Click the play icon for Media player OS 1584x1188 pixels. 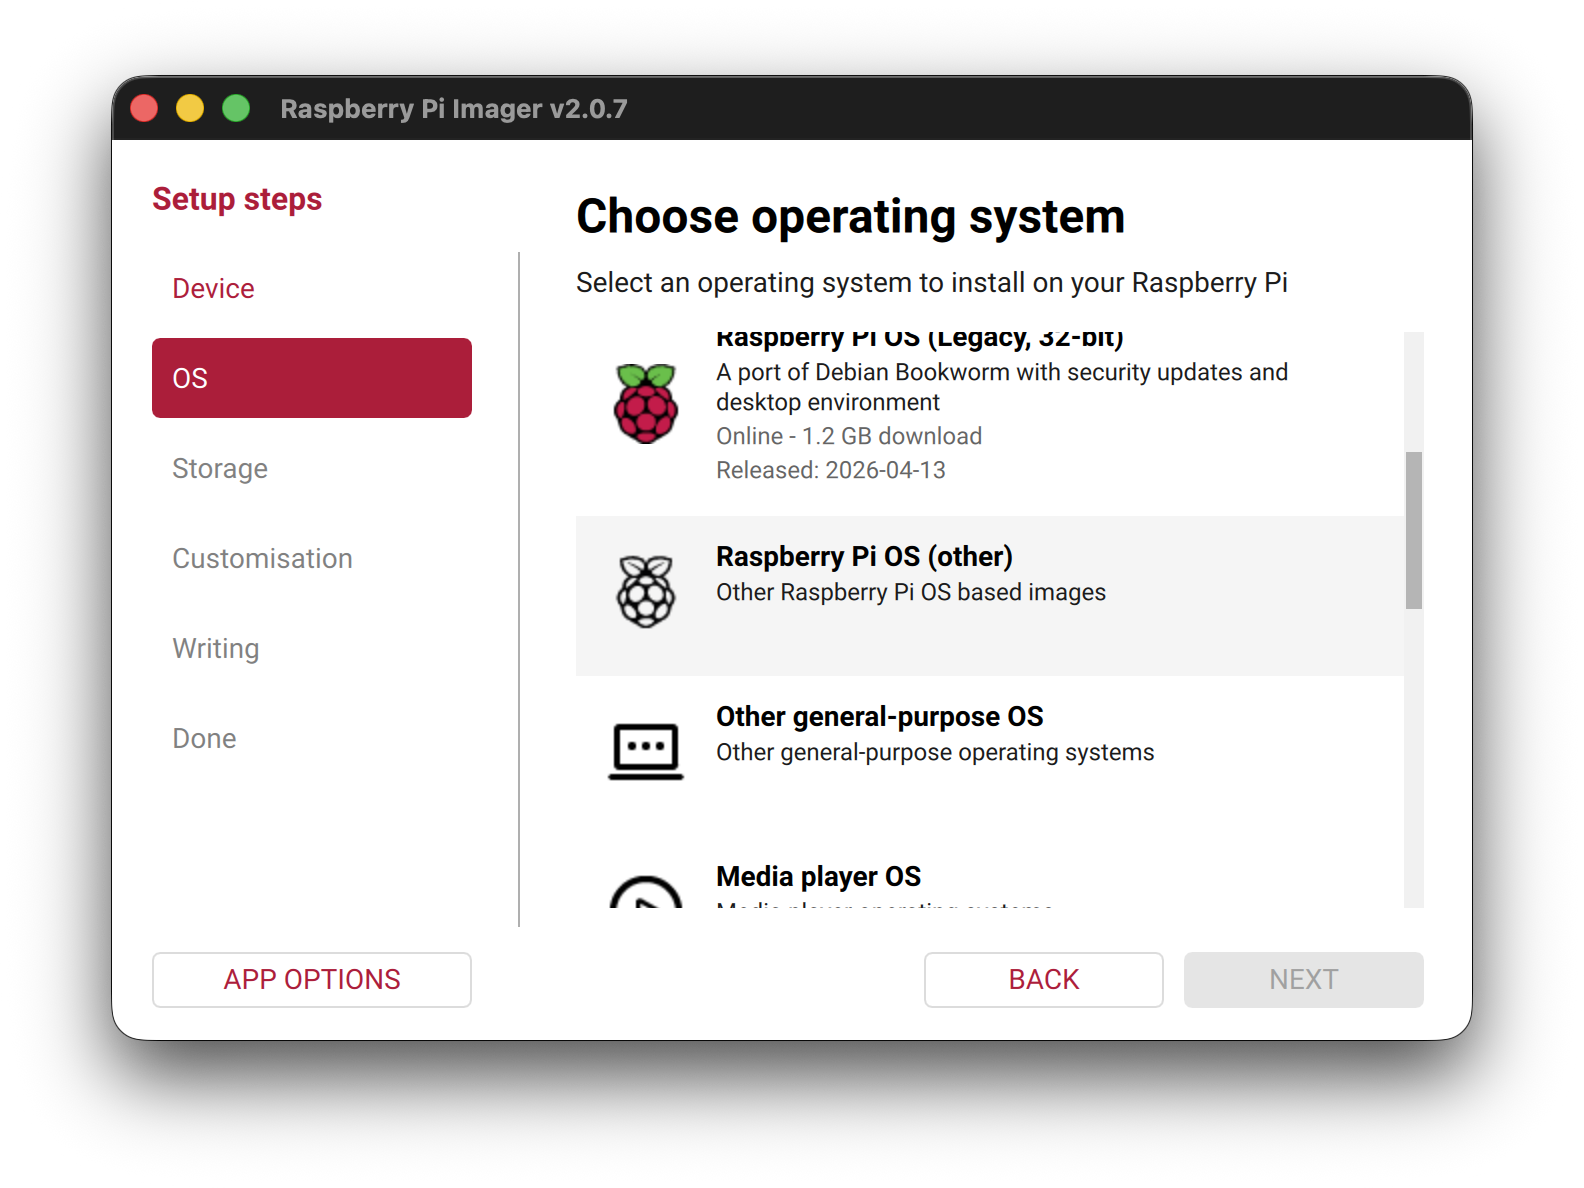(x=646, y=892)
